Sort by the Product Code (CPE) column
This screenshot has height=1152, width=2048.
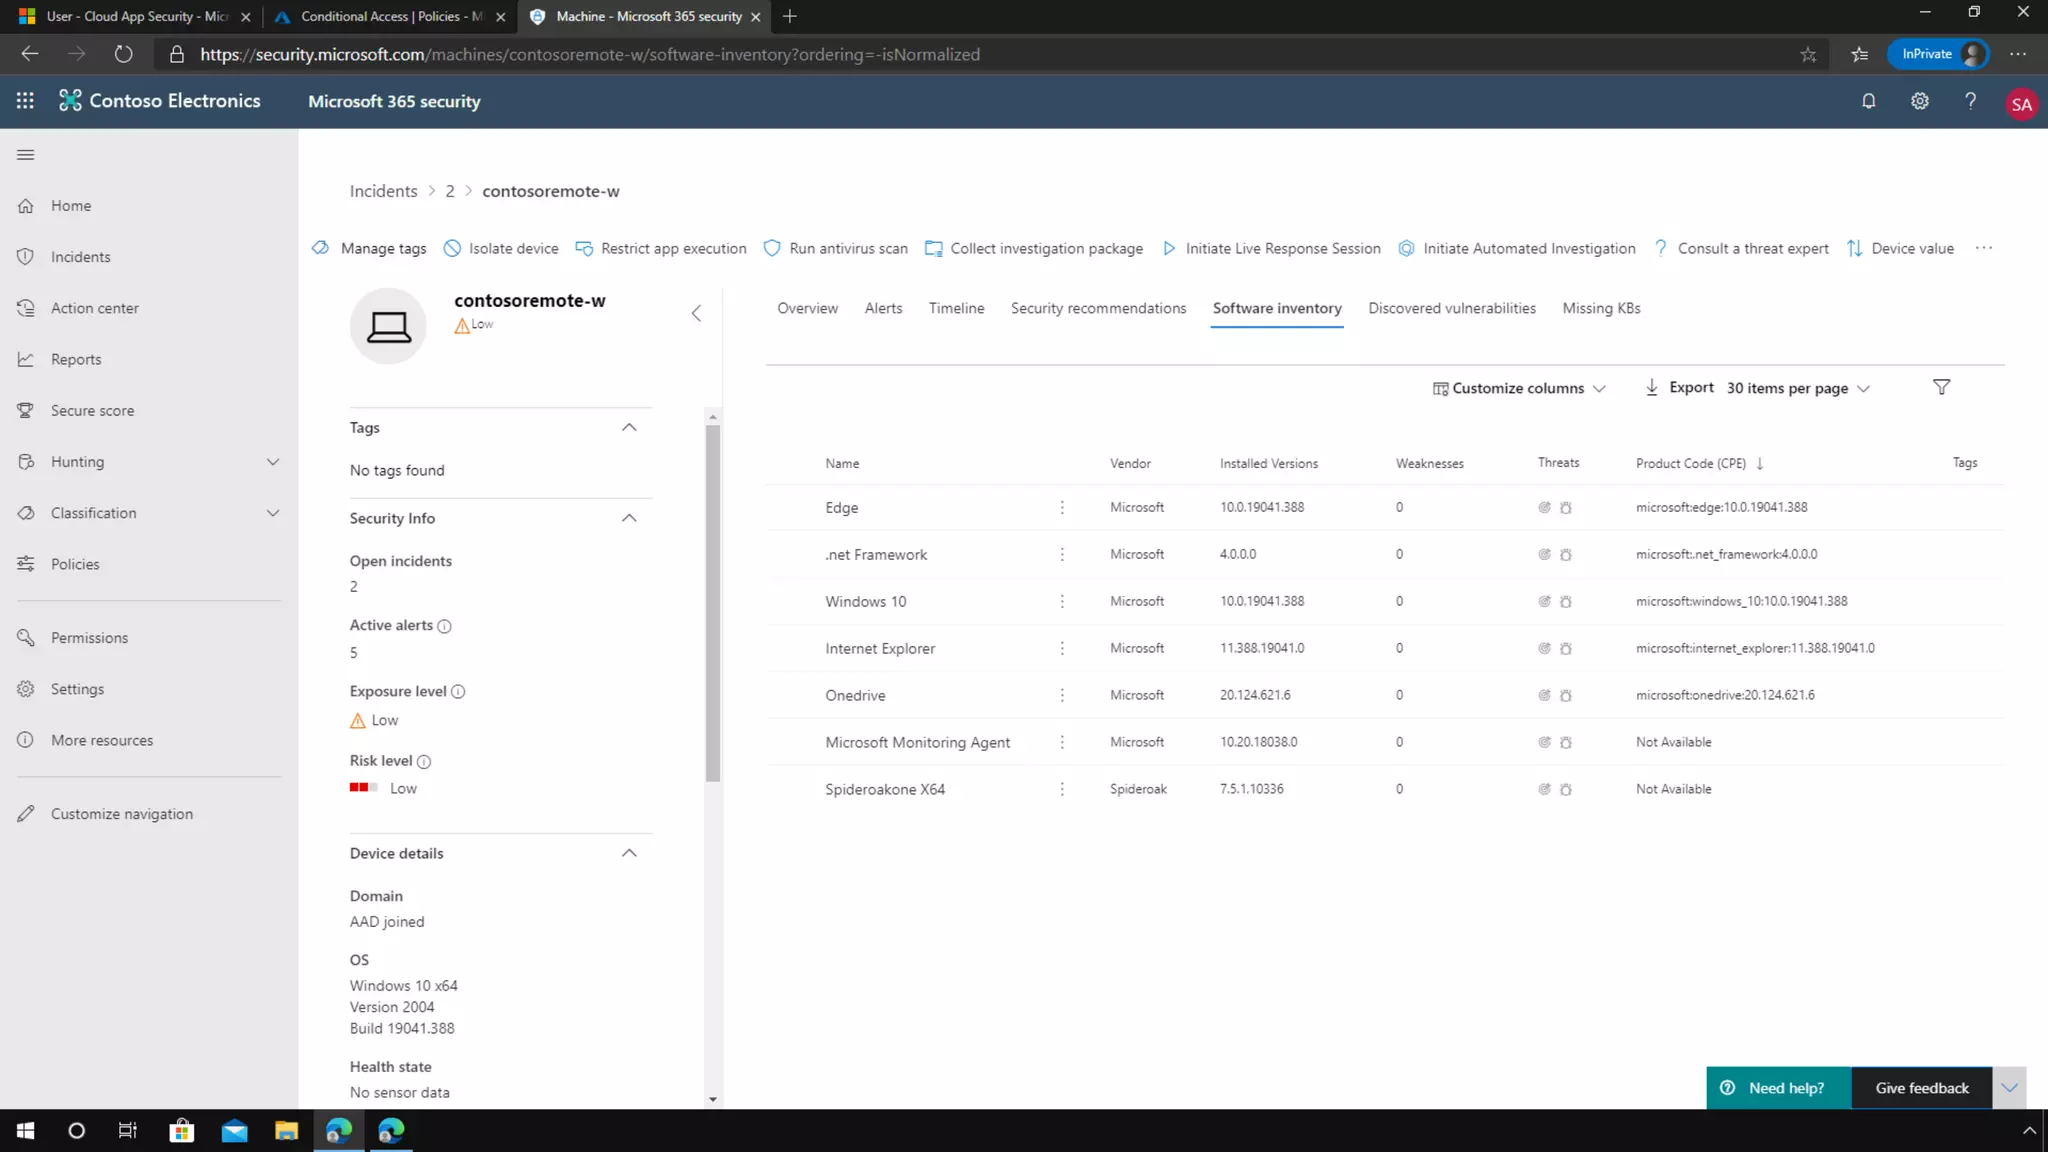[1691, 463]
